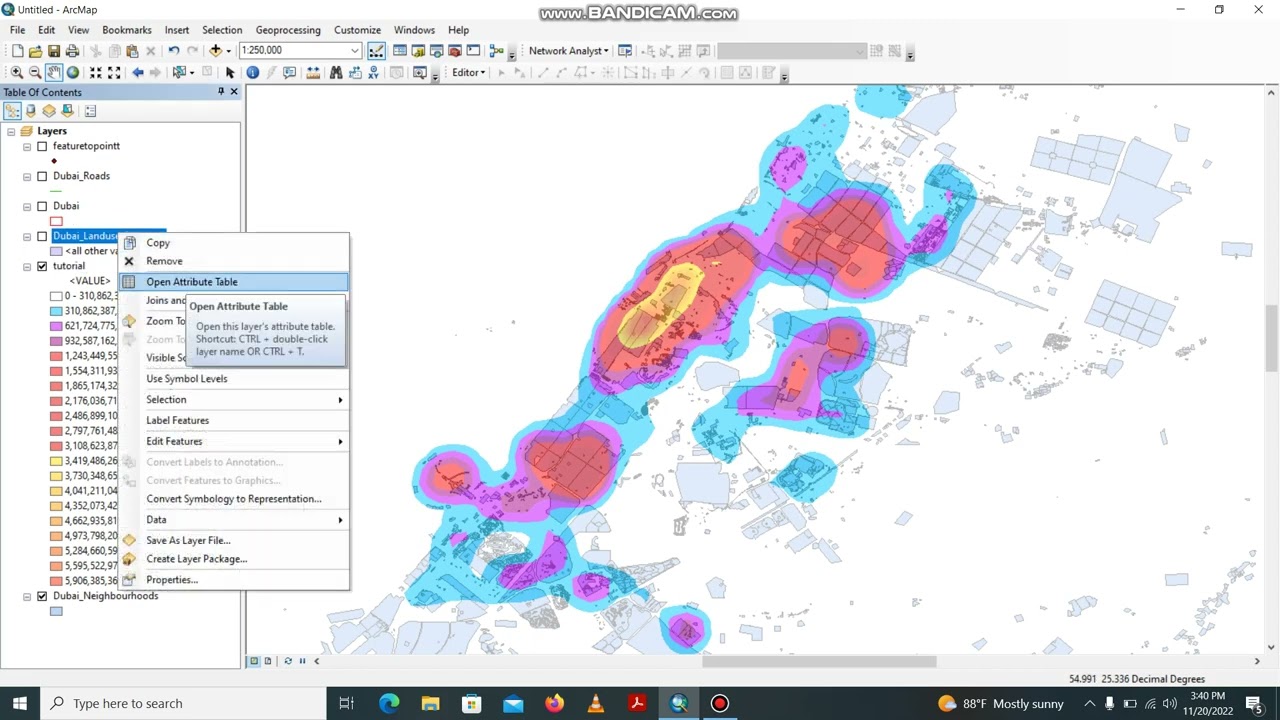This screenshot has height=720, width=1280.
Task: Click the map's horizontal scrollbar thumb
Action: (819, 661)
